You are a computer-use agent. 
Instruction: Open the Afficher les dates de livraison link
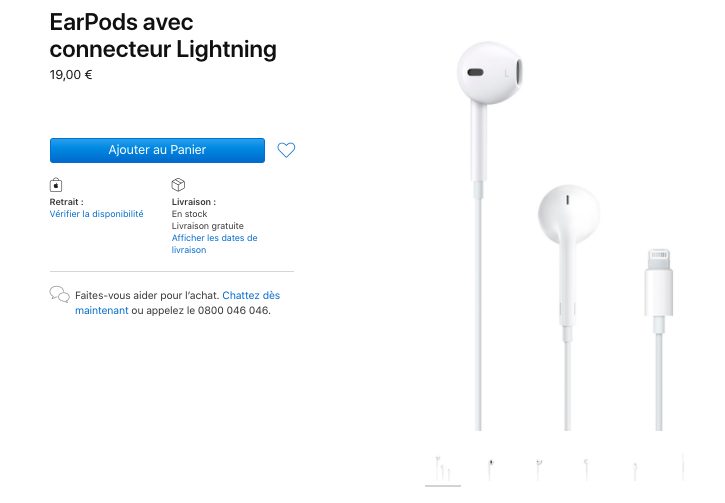[215, 244]
